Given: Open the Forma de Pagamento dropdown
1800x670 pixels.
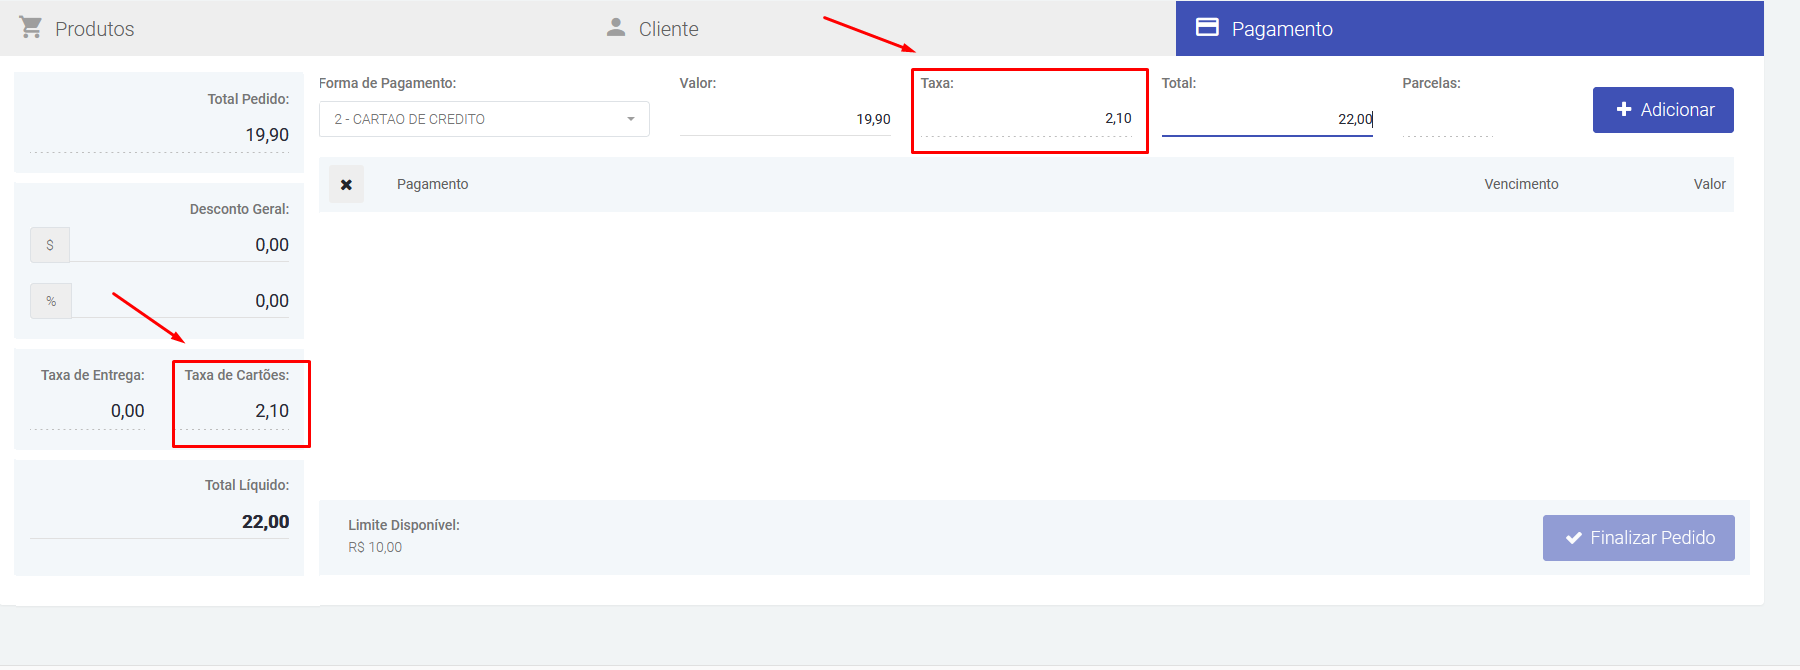Looking at the screenshot, I should pos(484,119).
